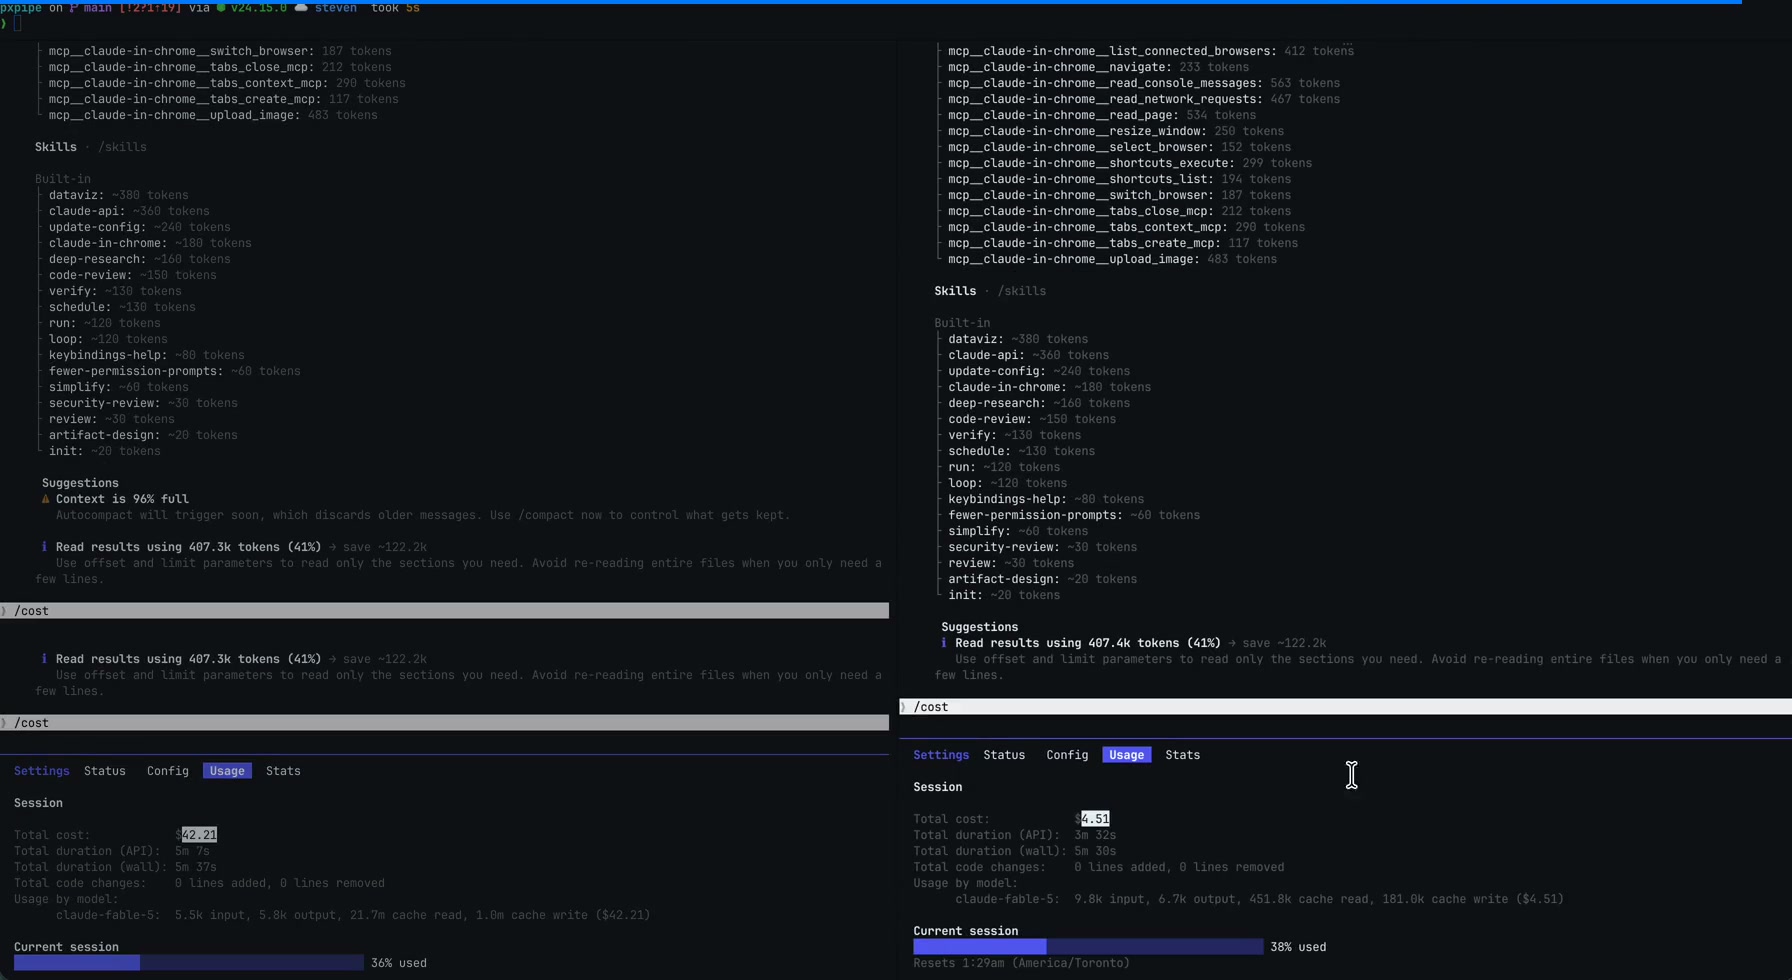Switch to the Stats tab in the right pane

[x=1183, y=755]
